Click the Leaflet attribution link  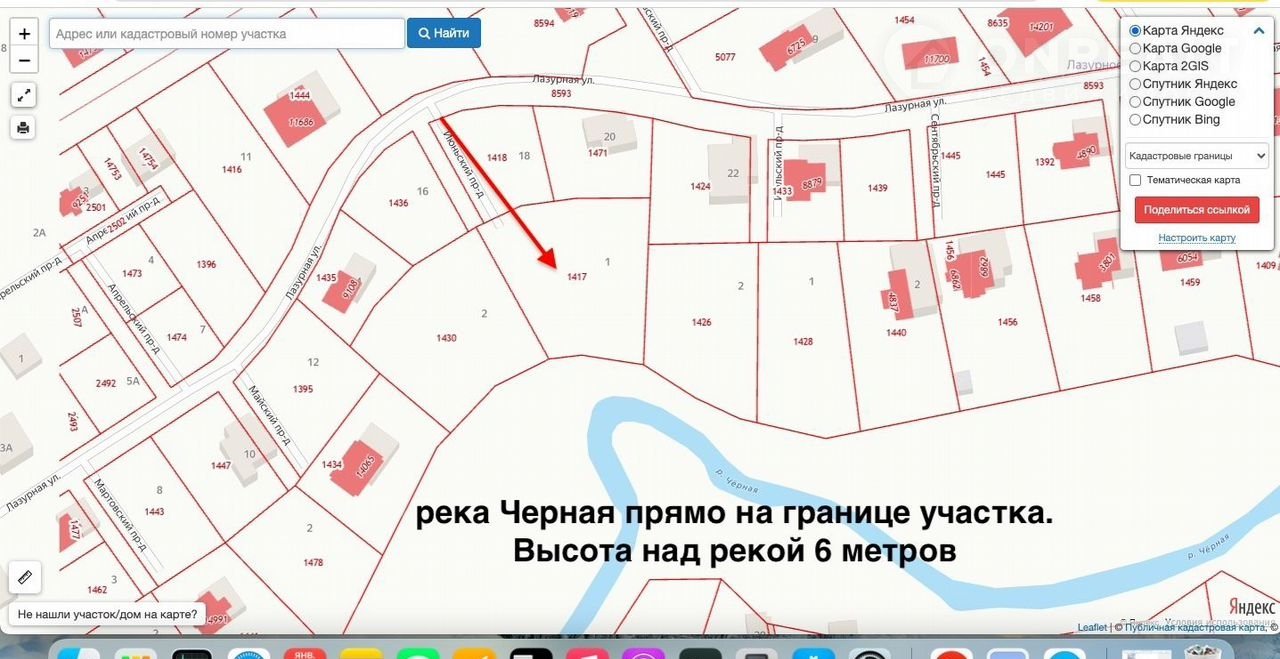coord(1091,627)
